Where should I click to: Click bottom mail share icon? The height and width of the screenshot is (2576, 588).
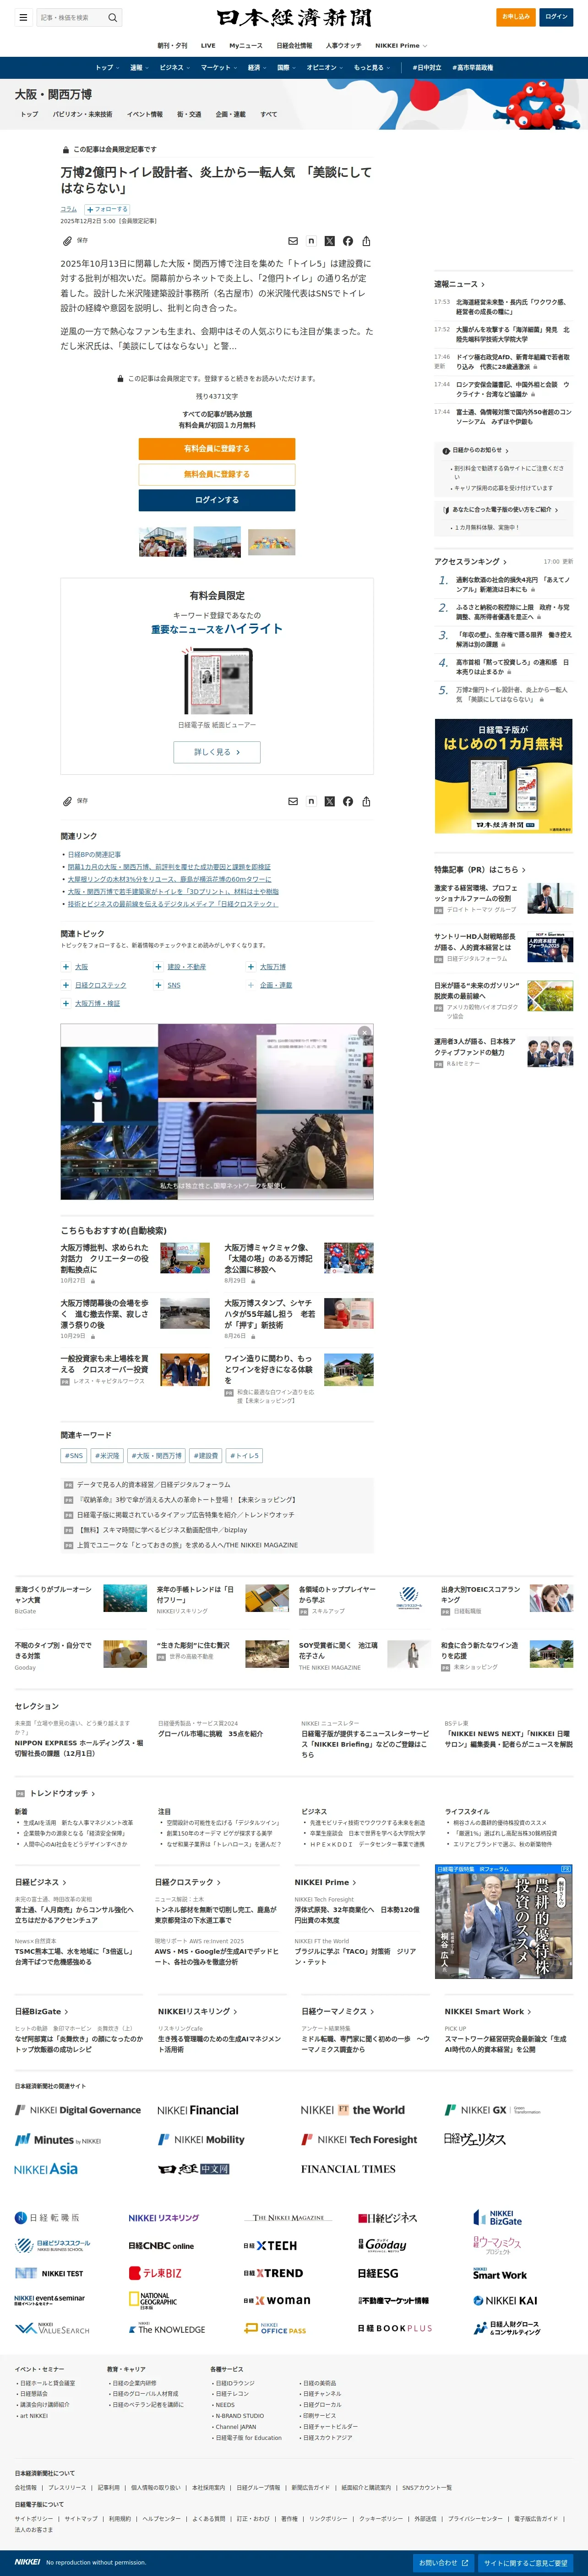293,801
